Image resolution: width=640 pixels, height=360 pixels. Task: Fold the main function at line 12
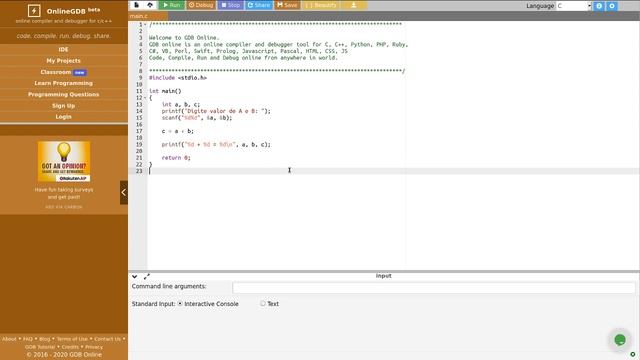[145, 98]
